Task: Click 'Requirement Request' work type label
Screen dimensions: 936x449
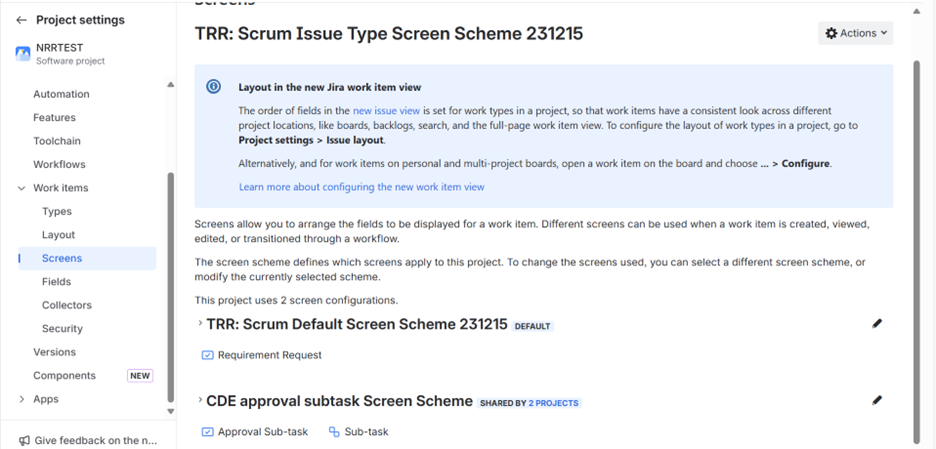Action: coord(270,355)
